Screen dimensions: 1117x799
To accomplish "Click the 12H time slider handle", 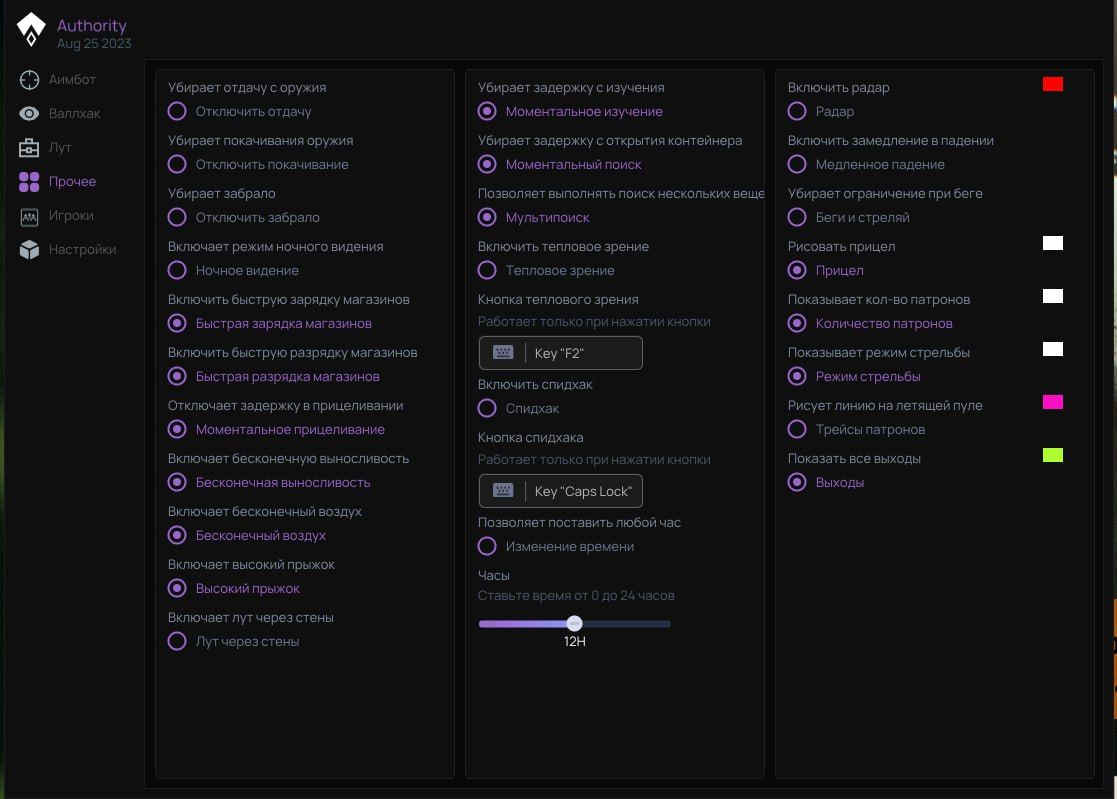I will coord(574,623).
